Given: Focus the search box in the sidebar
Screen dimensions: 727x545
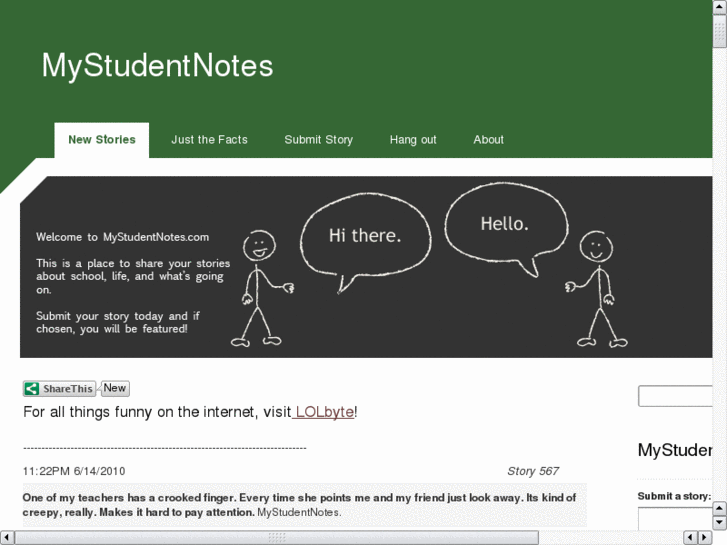Looking at the screenshot, I should click(x=676, y=397).
